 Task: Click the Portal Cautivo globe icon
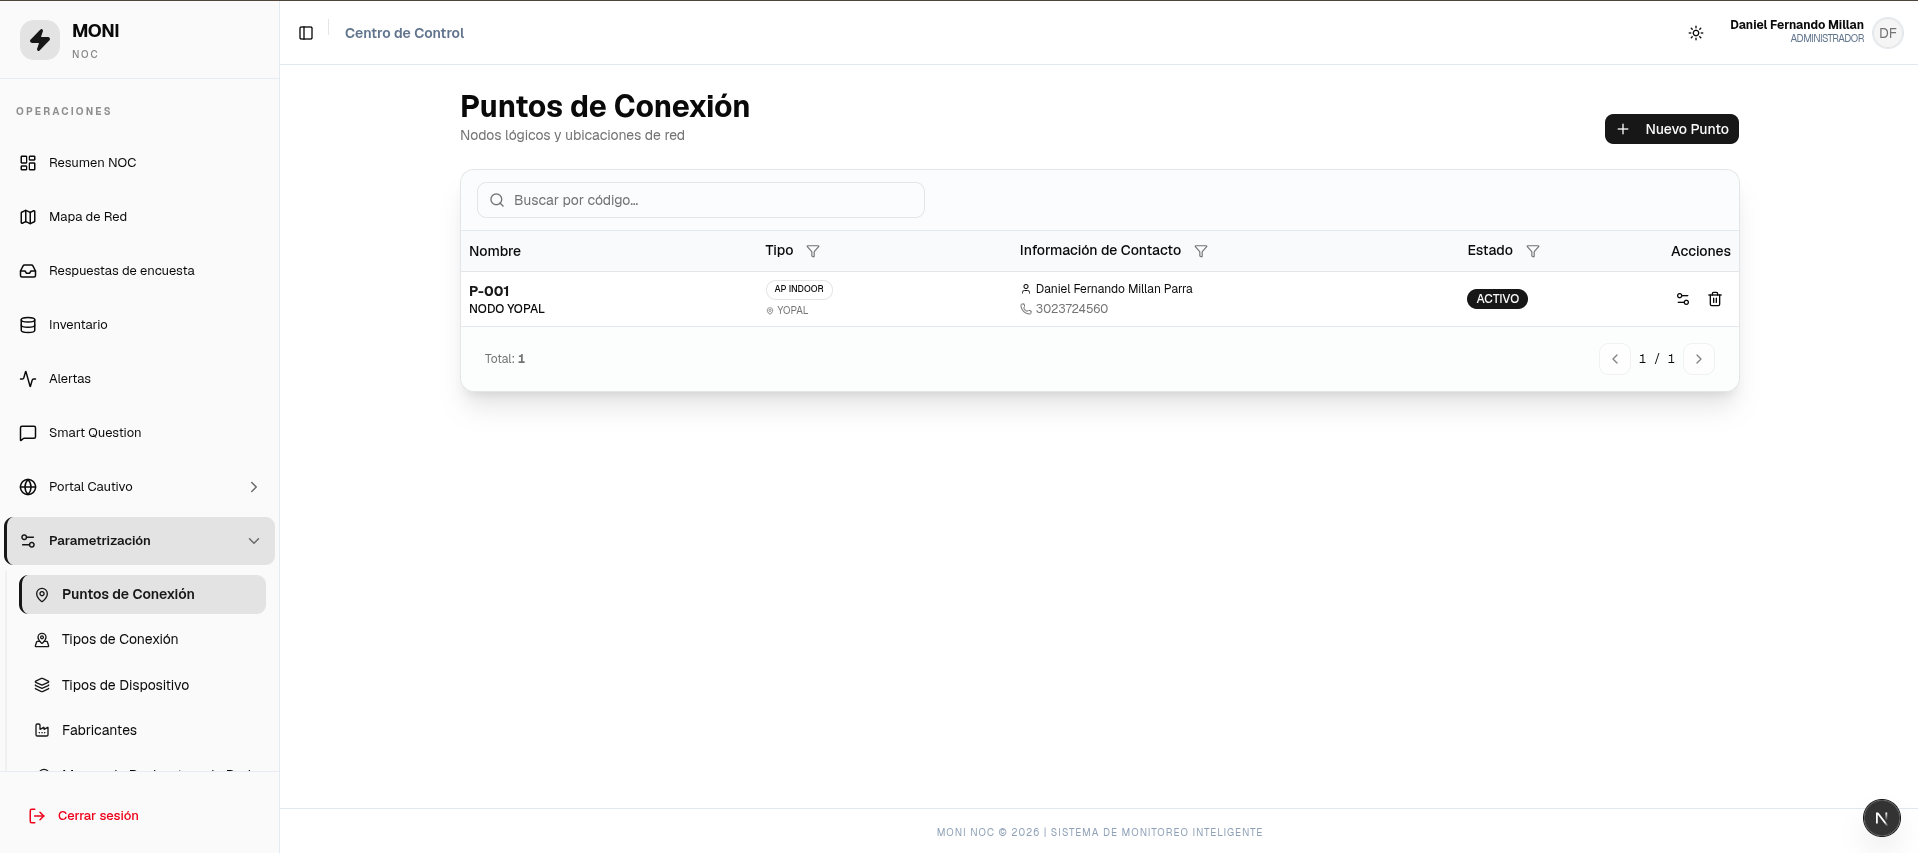tap(28, 487)
